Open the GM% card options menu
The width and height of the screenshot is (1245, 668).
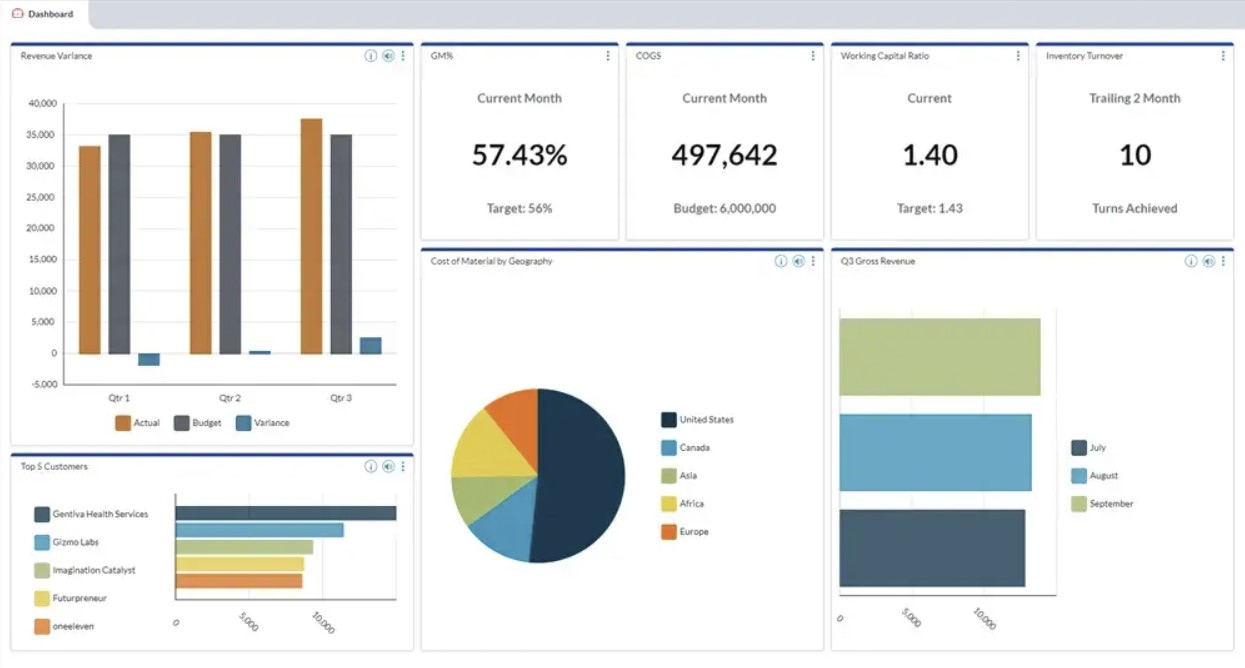tap(607, 56)
